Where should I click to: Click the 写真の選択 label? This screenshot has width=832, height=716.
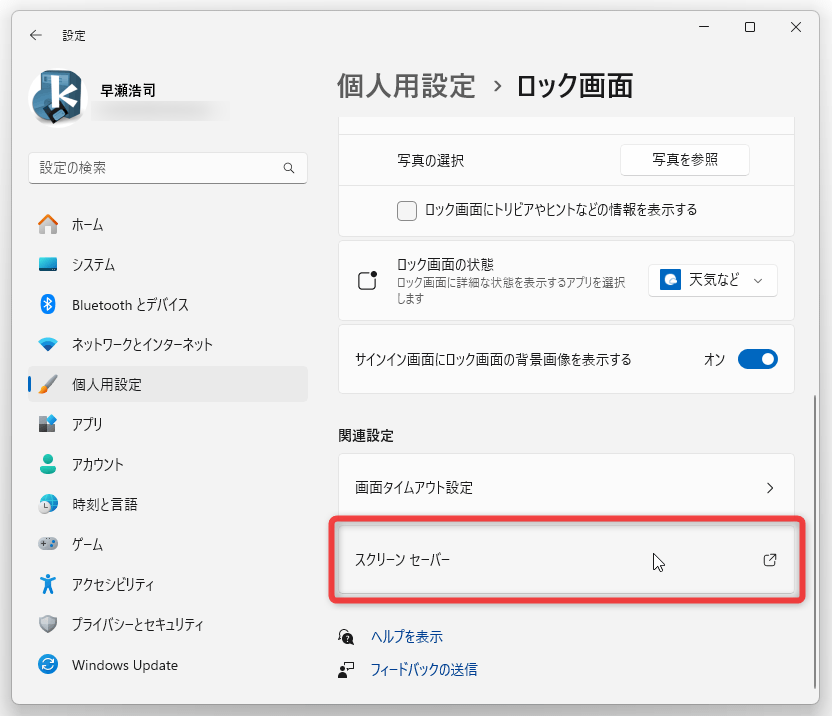click(x=430, y=160)
